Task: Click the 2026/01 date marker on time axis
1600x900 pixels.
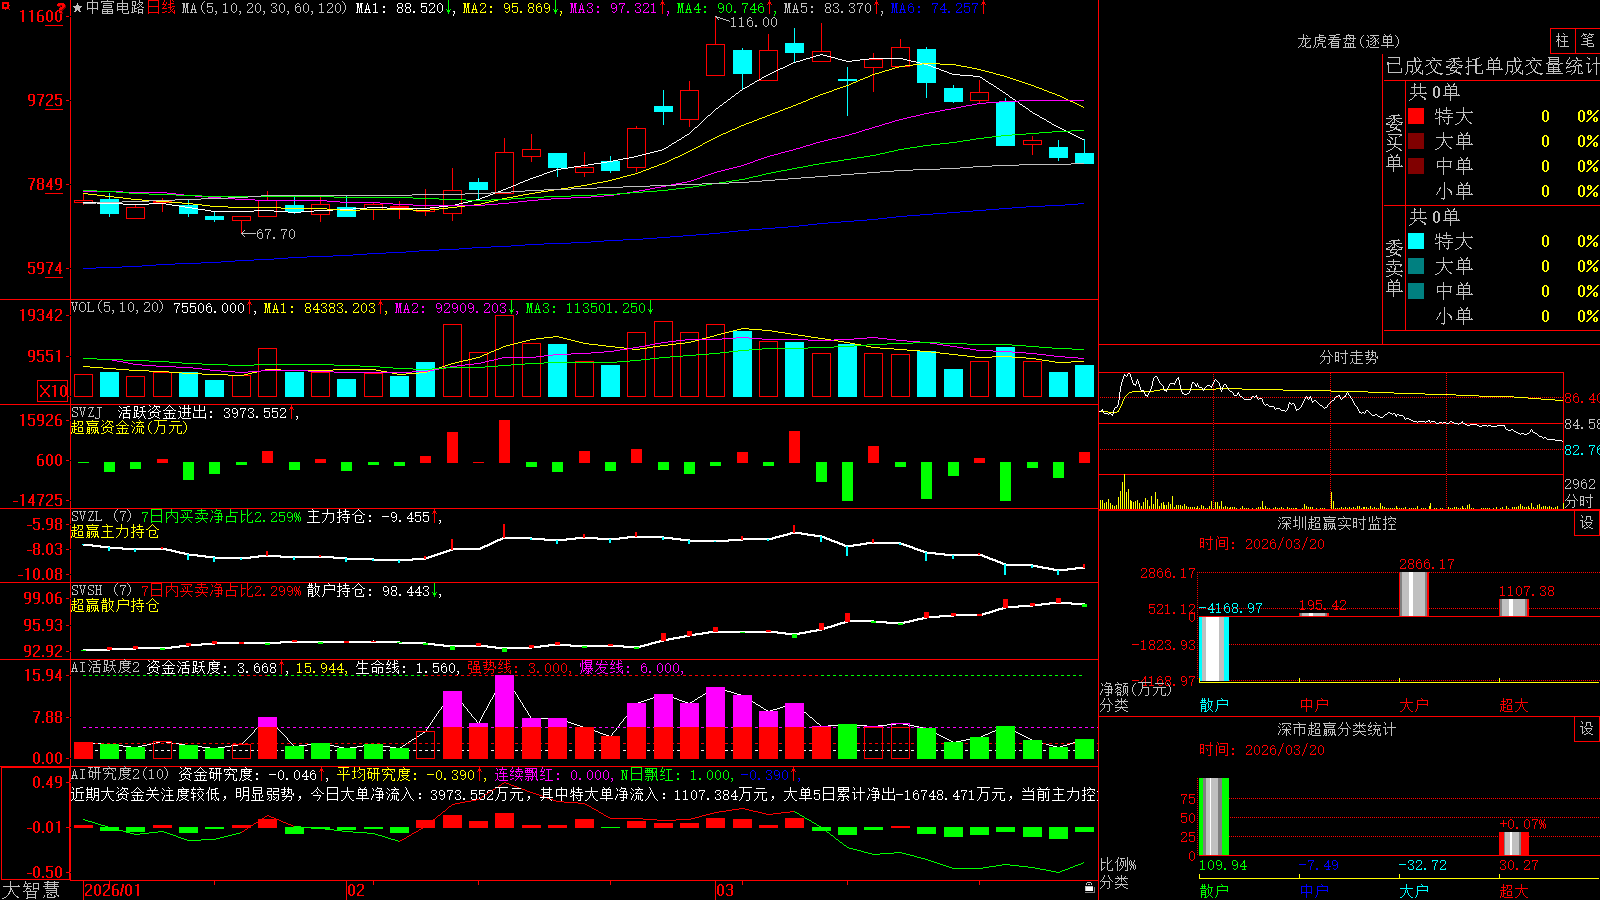Action: click(x=113, y=890)
